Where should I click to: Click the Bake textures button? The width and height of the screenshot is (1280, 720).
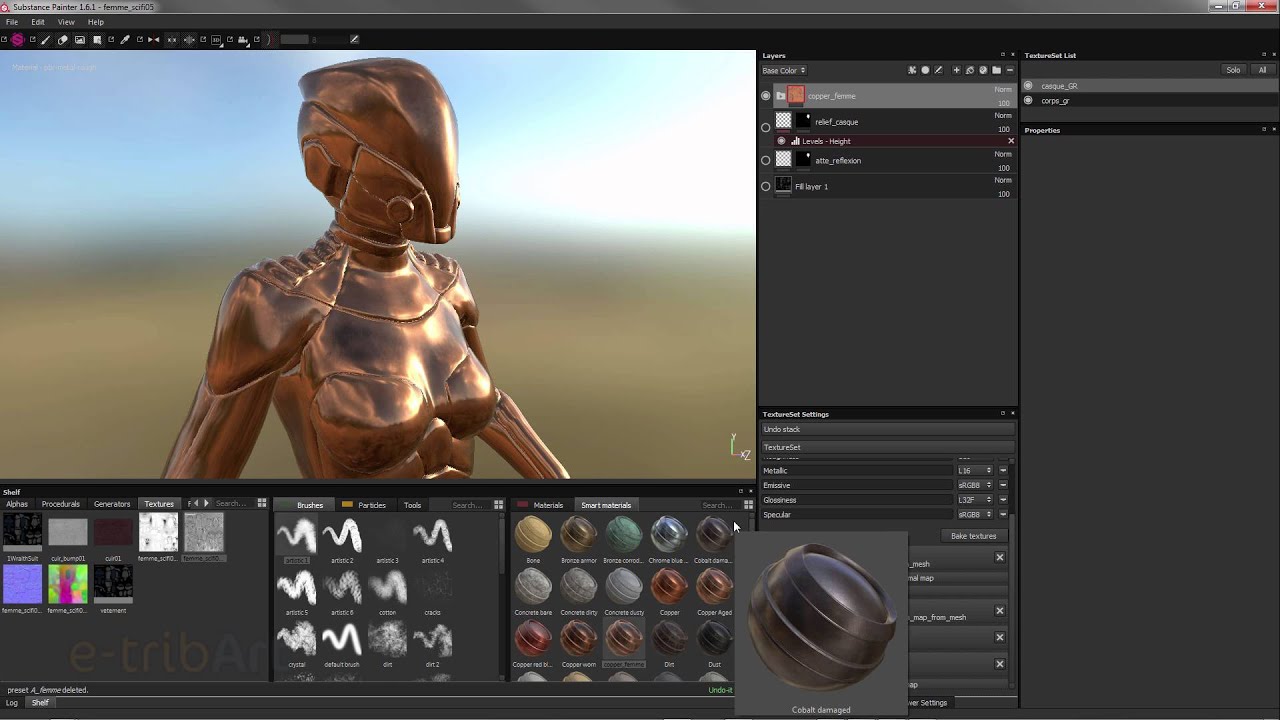(973, 536)
